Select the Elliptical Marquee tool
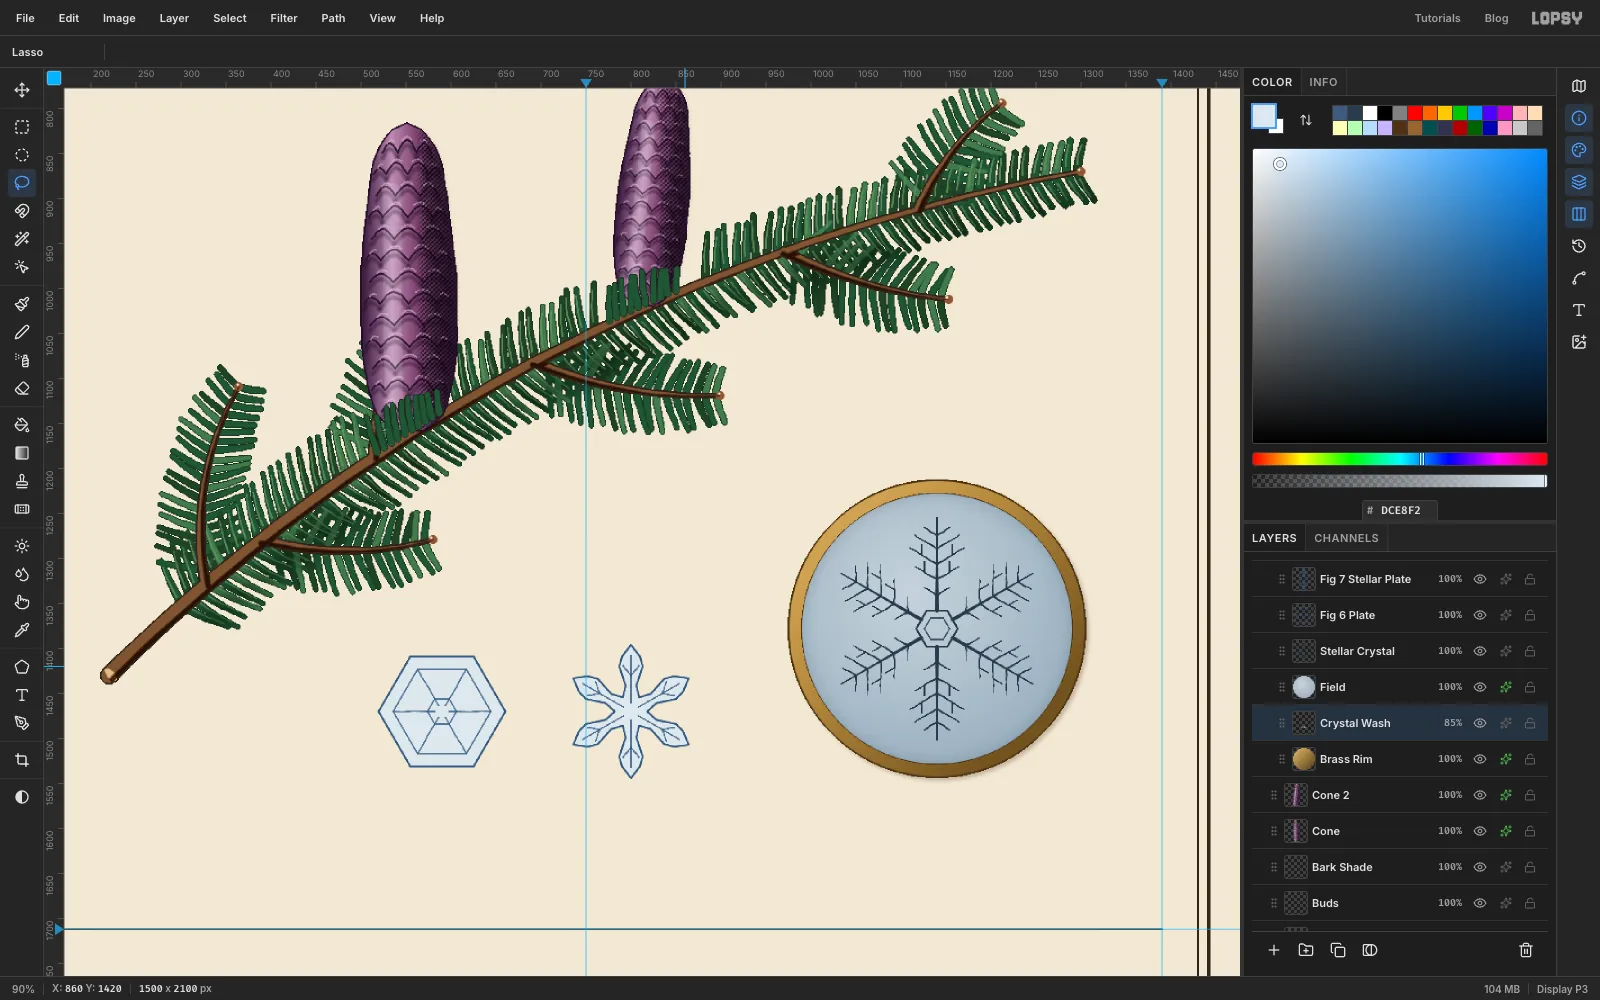 pyautogui.click(x=22, y=155)
